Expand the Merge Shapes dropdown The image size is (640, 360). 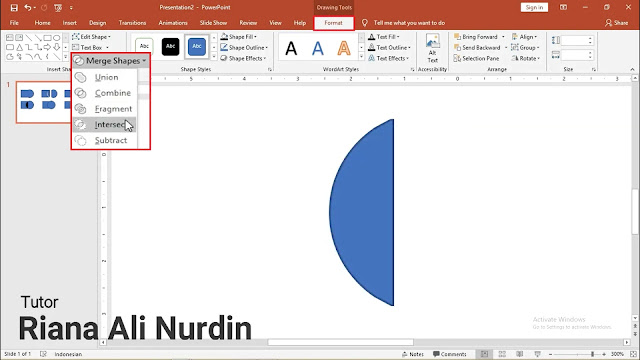[x=110, y=61]
